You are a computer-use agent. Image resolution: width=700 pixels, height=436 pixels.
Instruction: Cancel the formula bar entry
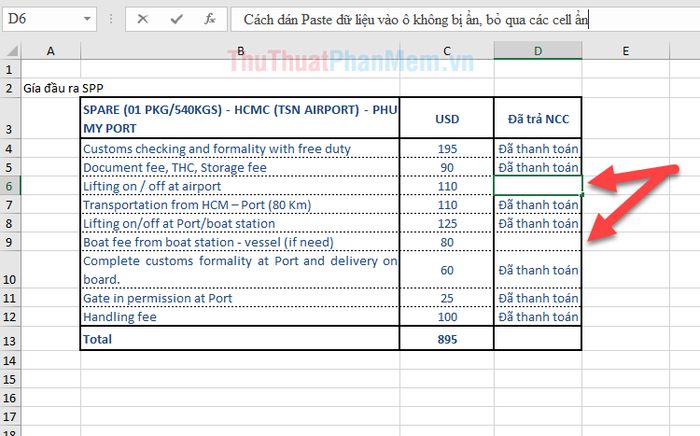pyautogui.click(x=142, y=19)
